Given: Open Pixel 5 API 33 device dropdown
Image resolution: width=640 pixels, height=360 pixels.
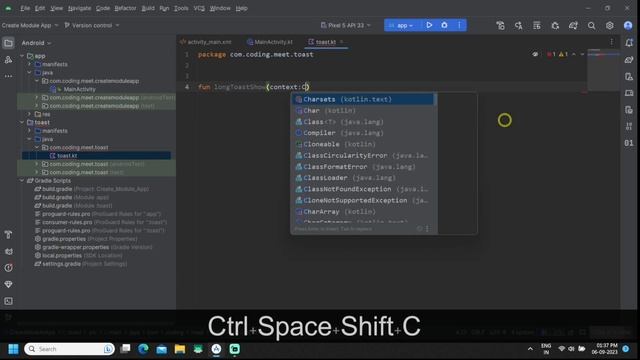Looking at the screenshot, I should point(346,25).
